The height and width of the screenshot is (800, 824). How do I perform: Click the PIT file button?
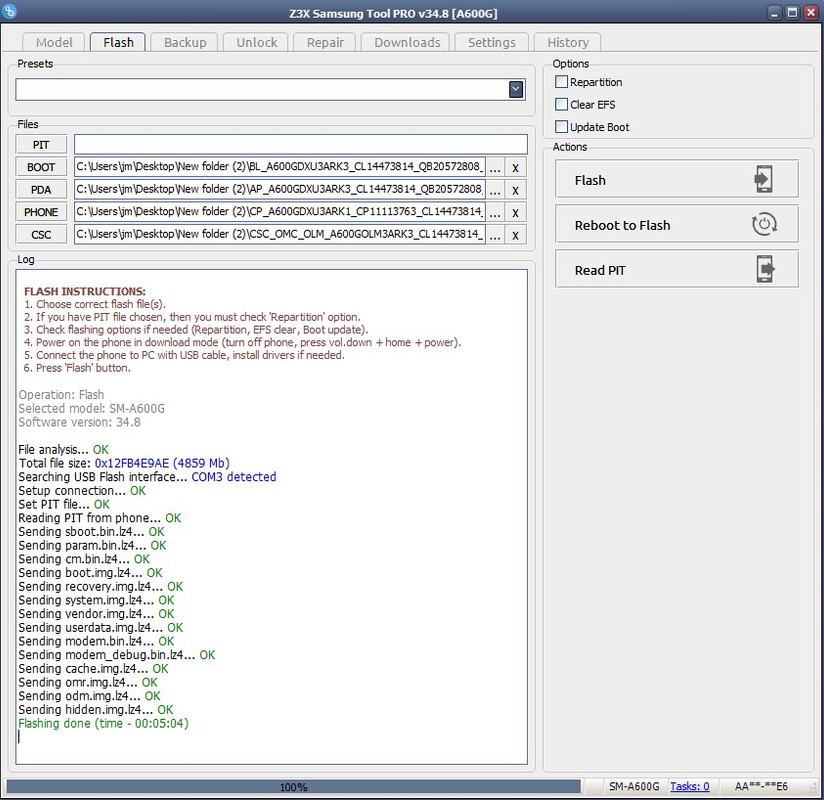tap(41, 145)
